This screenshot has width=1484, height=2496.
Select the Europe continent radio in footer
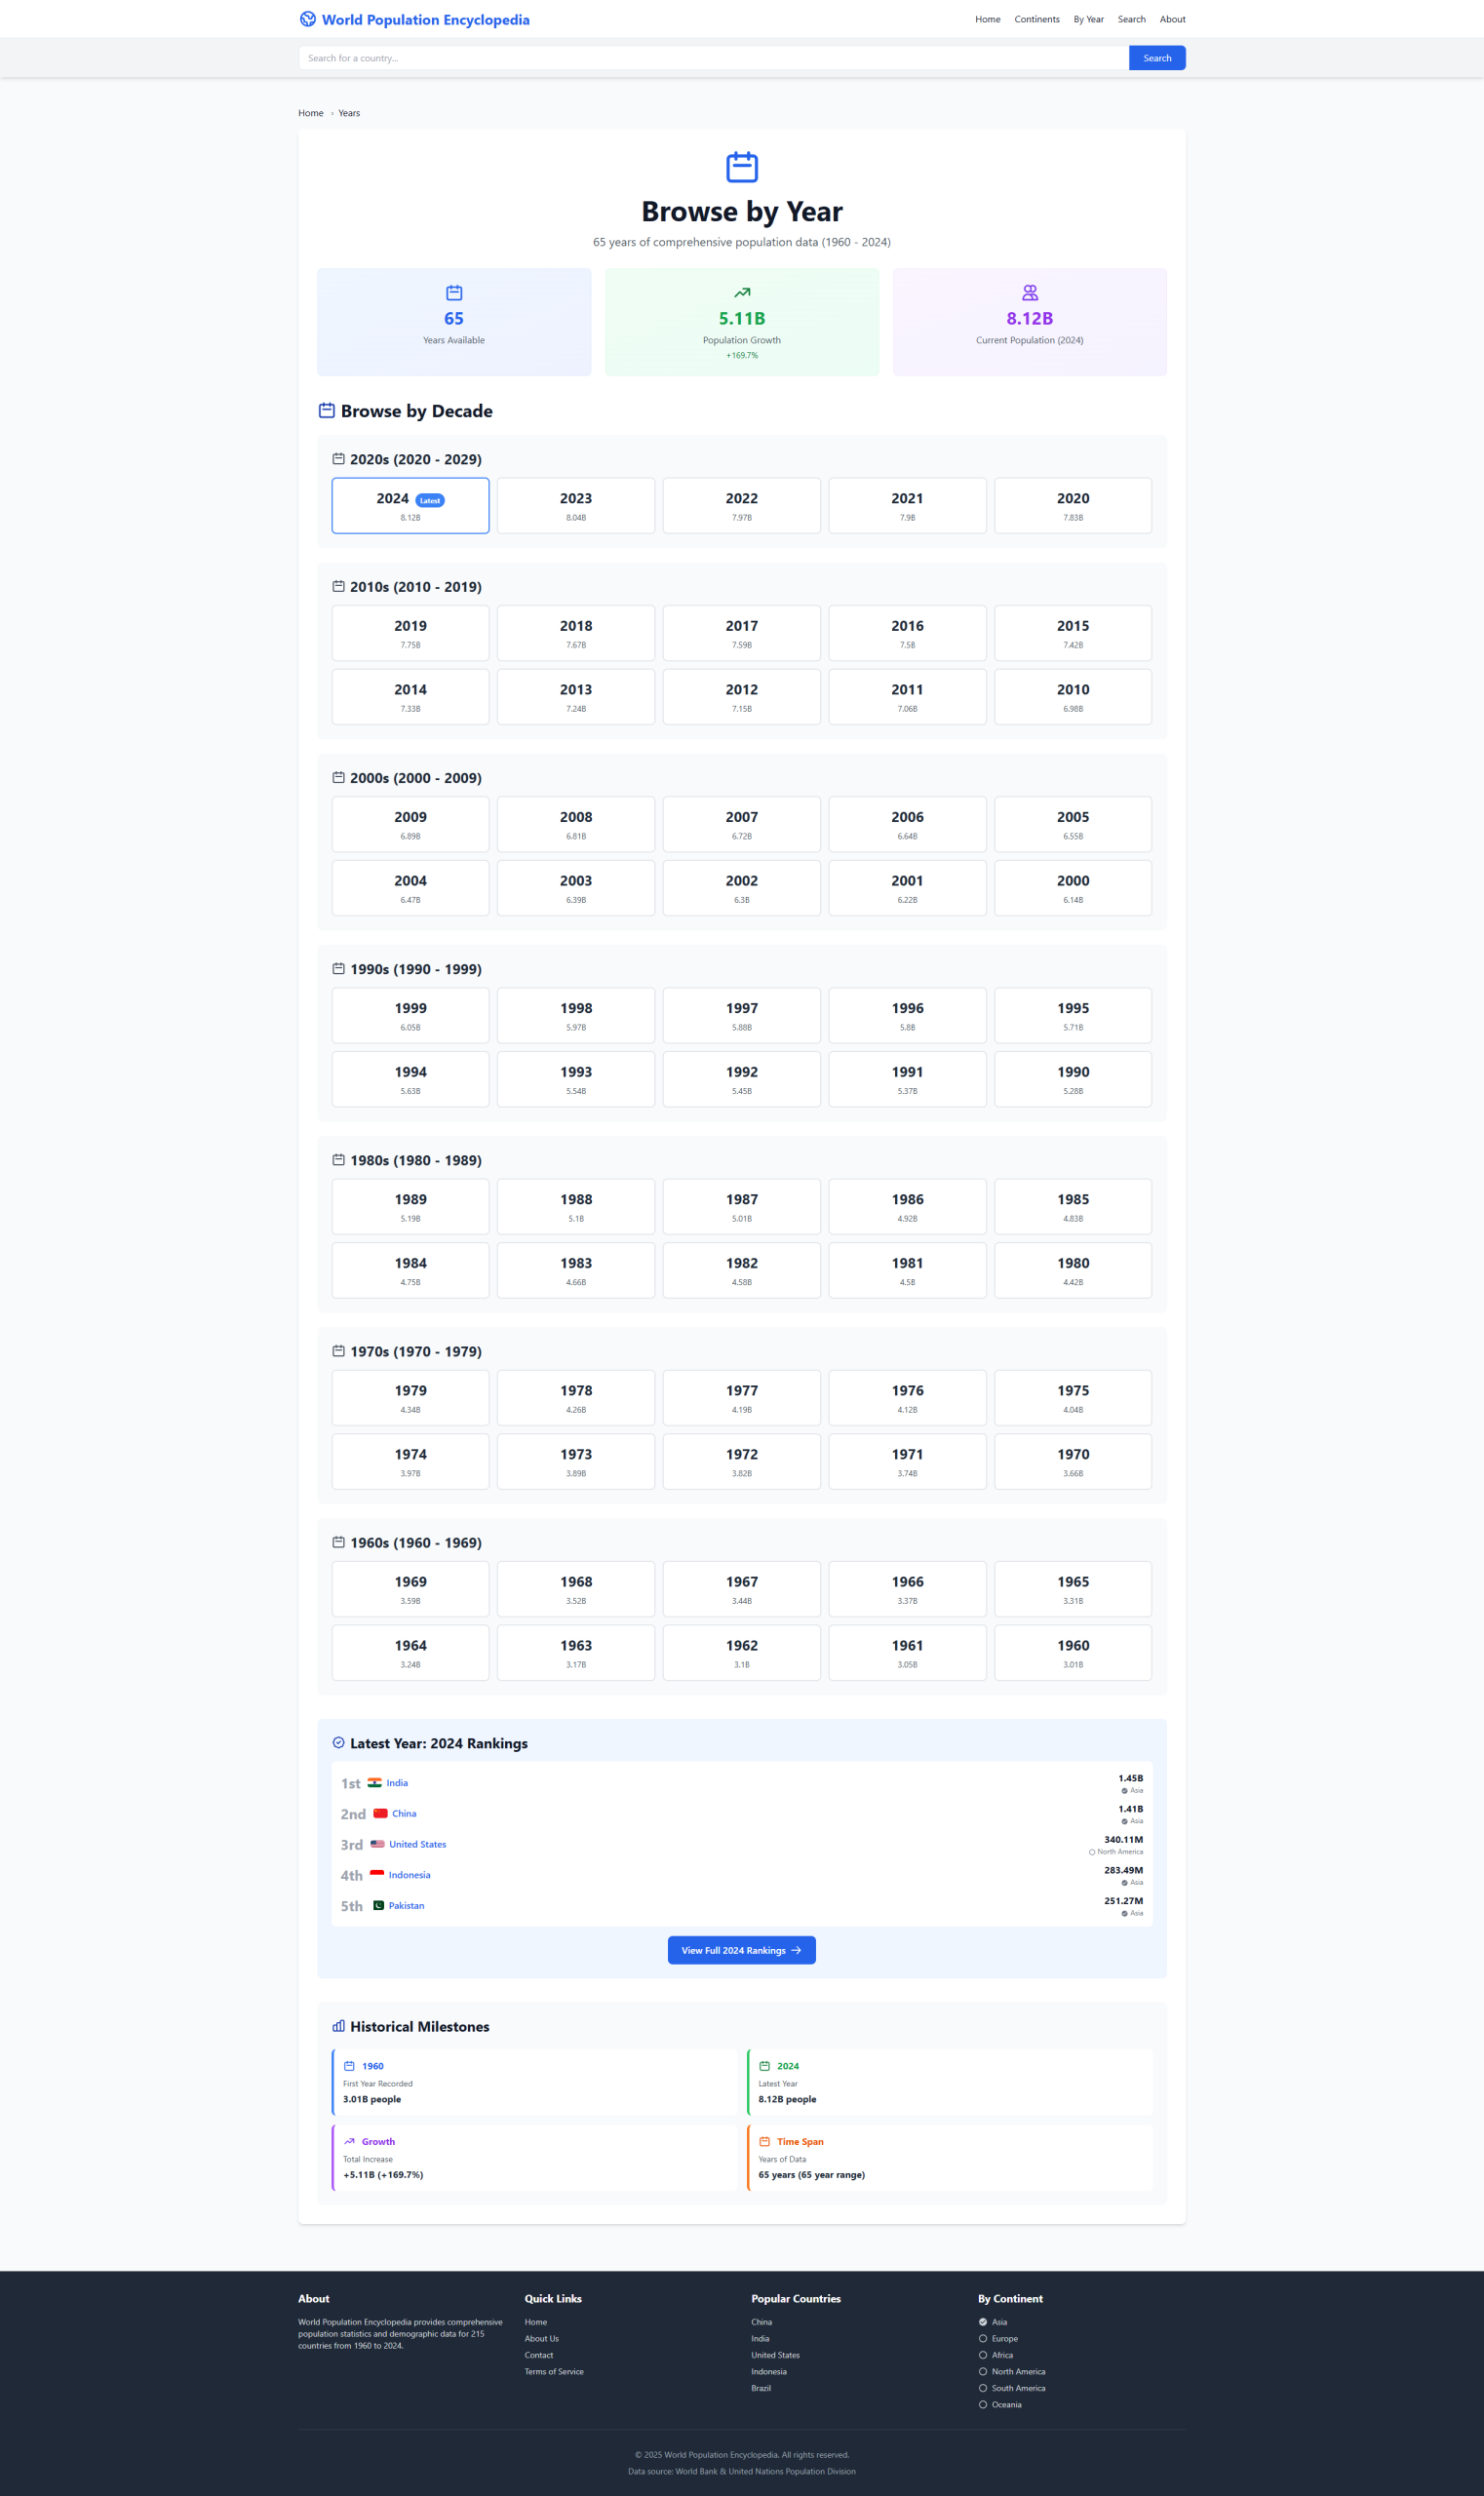coord(983,2339)
